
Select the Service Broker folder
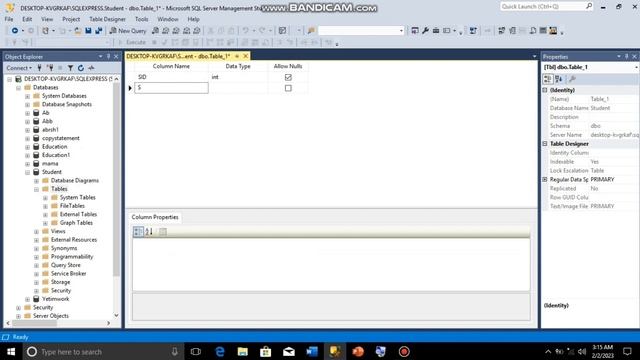point(69,273)
